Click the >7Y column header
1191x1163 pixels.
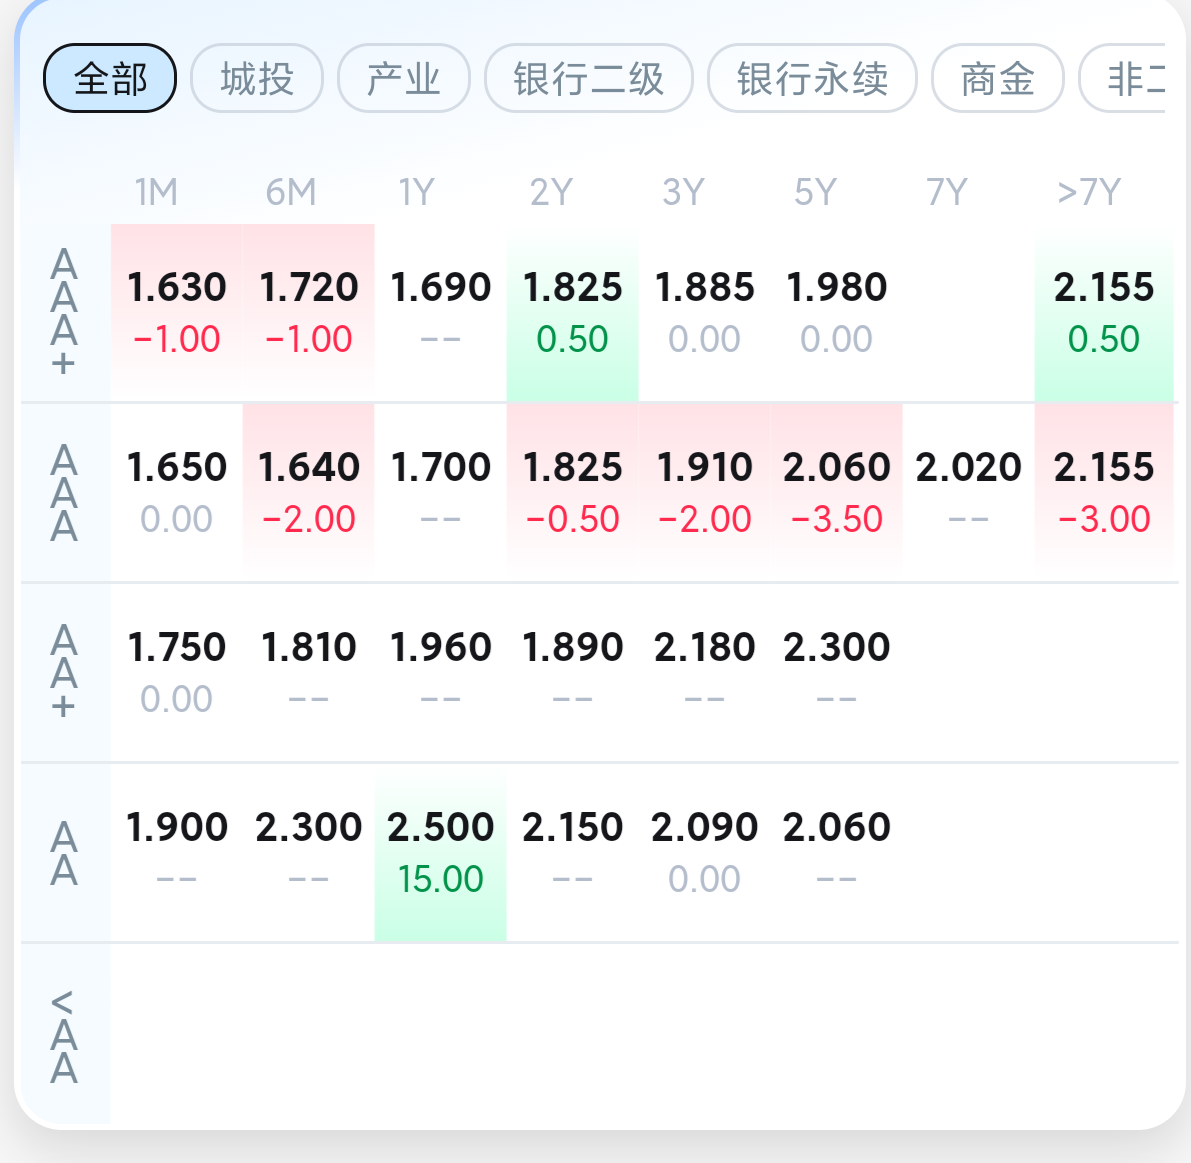pos(1089,191)
